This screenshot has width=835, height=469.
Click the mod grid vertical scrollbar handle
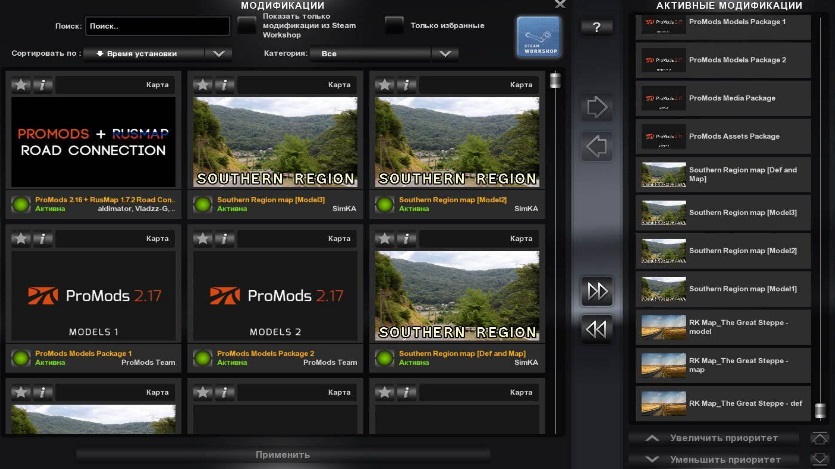coord(555,81)
